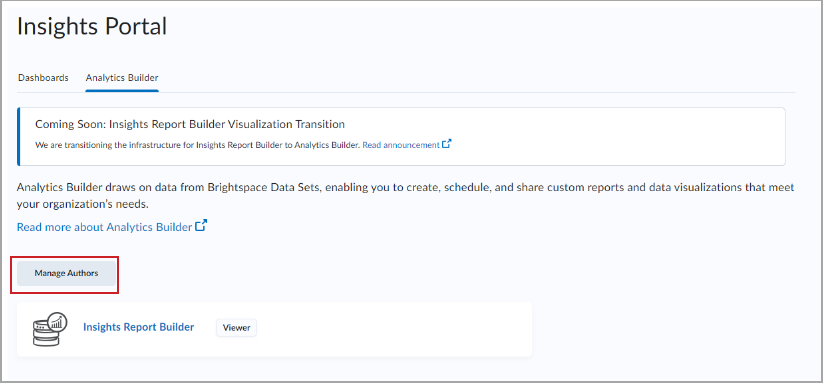Open the Read announcement link
The image size is (825, 383).
pyautogui.click(x=401, y=145)
